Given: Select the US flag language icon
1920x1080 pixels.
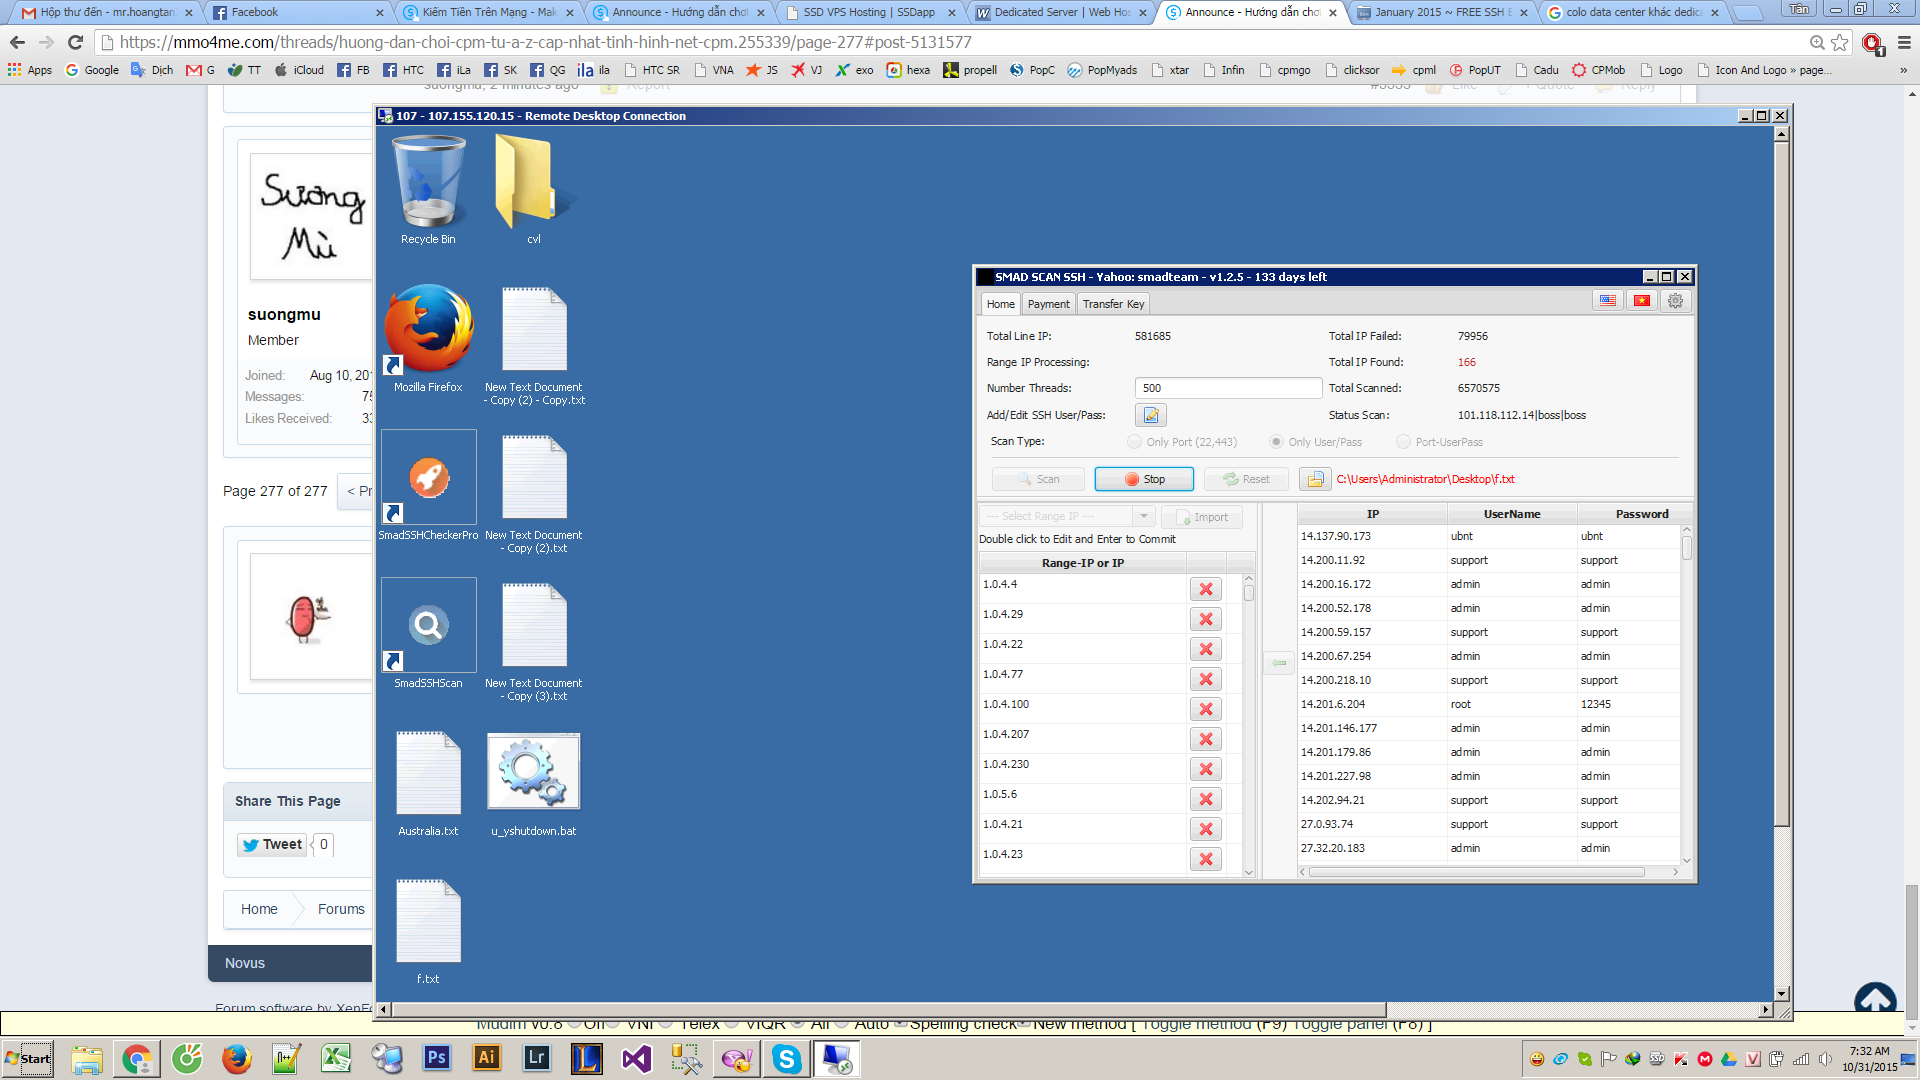Looking at the screenshot, I should tap(1607, 301).
